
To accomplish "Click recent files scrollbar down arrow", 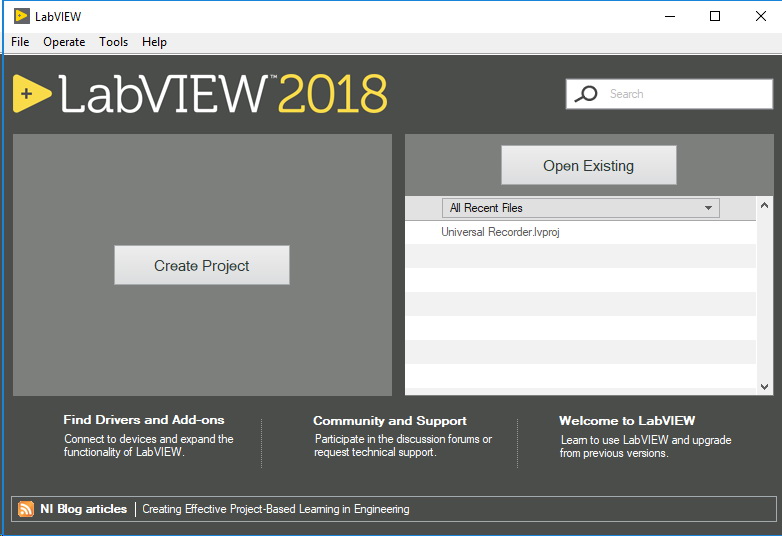I will point(764,386).
